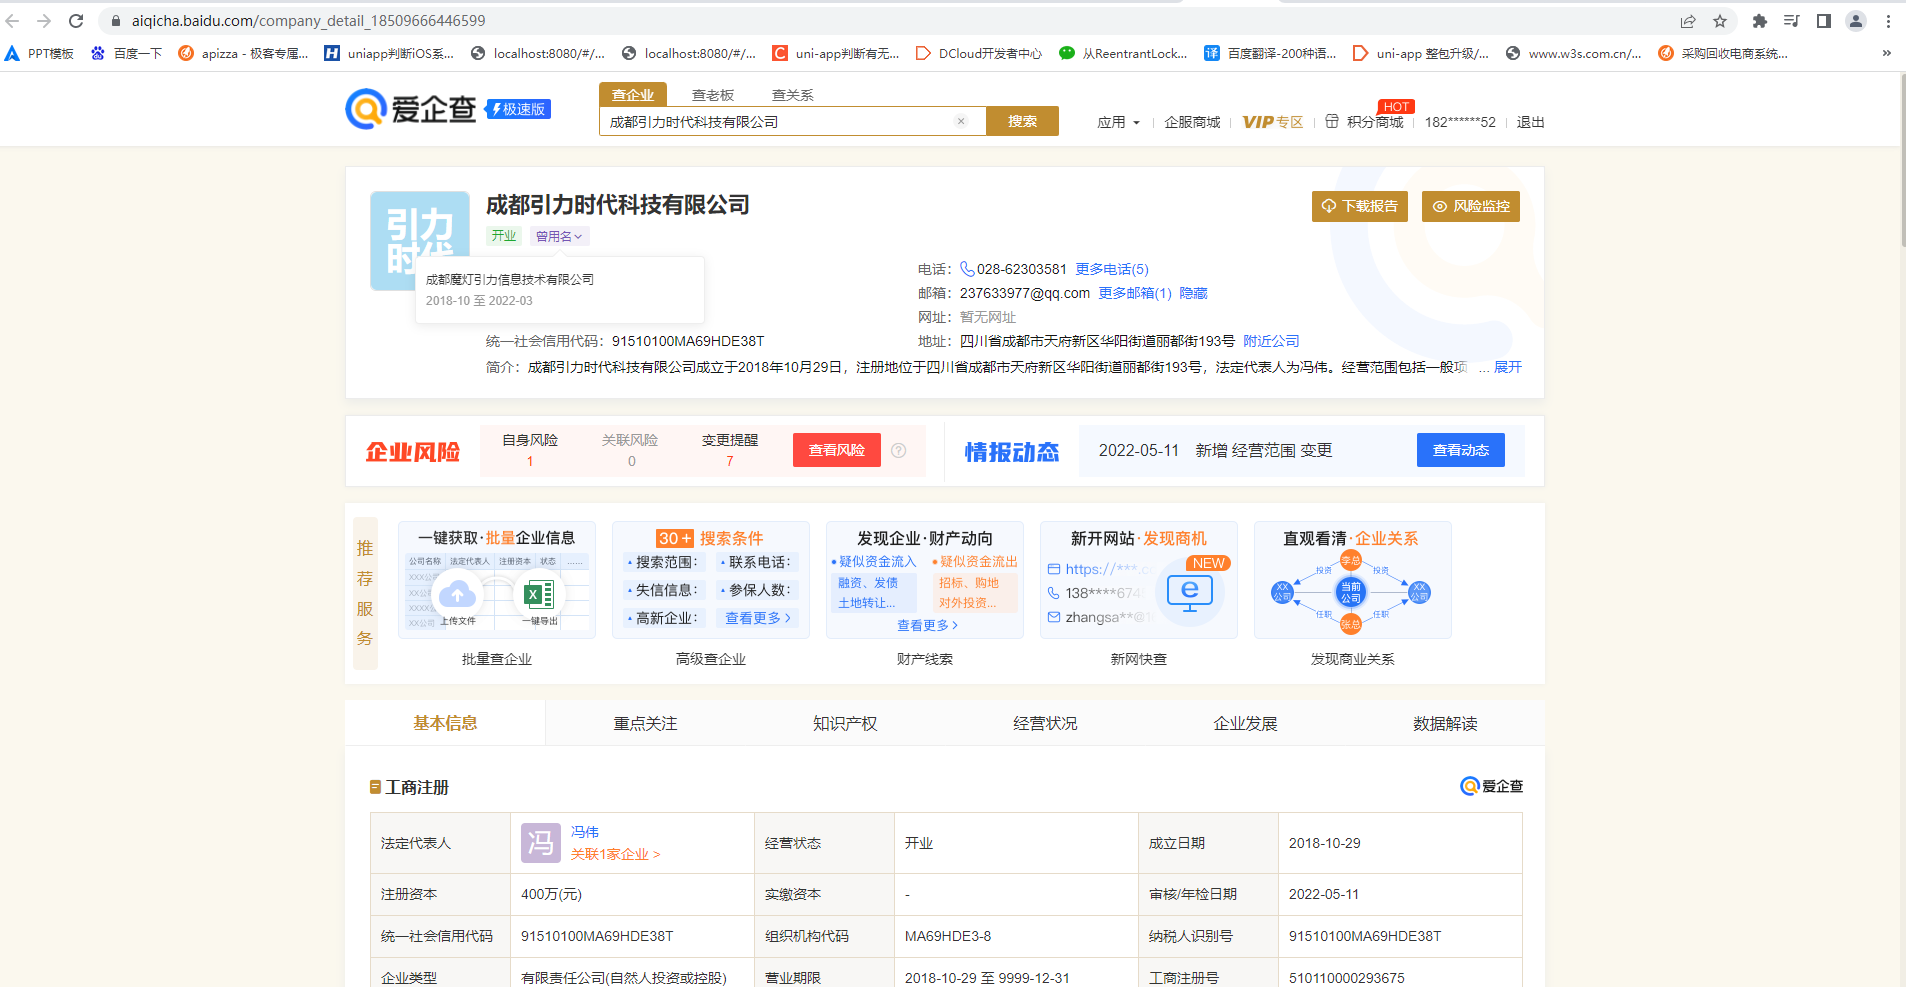
Task: Open the DCloud开发者中心 bookmark
Action: pos(979,53)
